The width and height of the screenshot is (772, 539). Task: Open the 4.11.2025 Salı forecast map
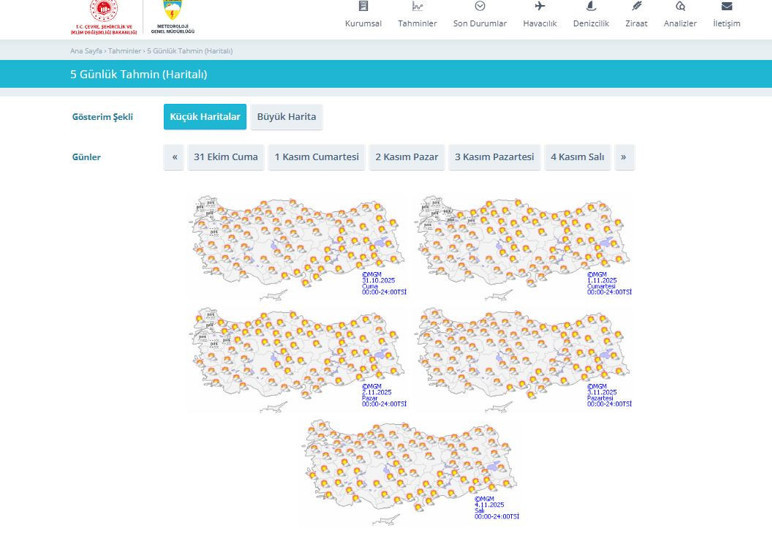410,470
